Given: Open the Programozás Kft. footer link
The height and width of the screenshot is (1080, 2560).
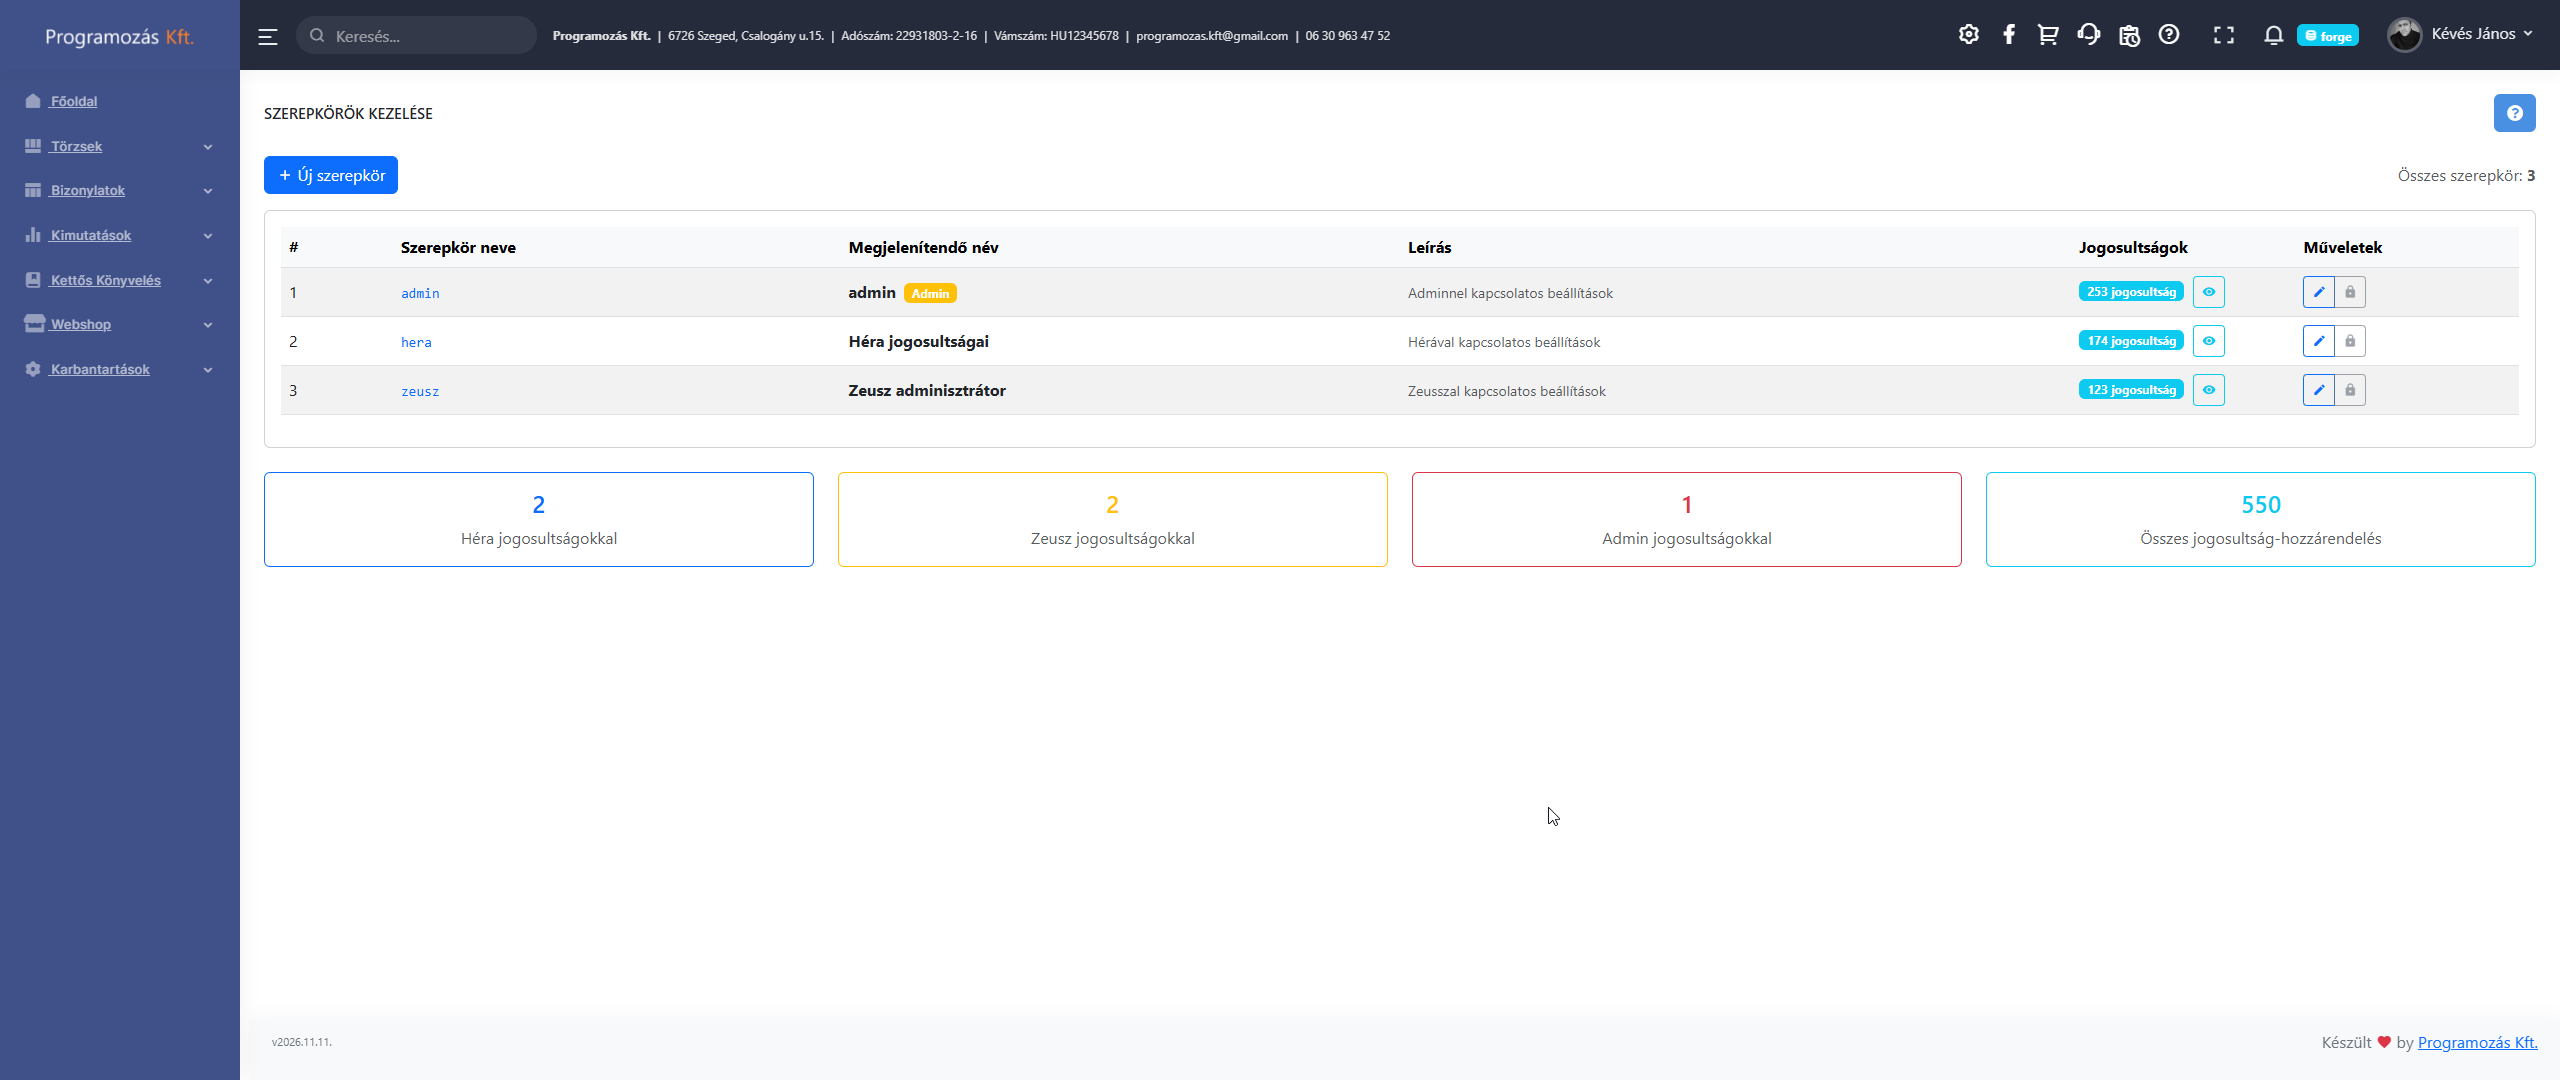Looking at the screenshot, I should click(x=2477, y=1042).
